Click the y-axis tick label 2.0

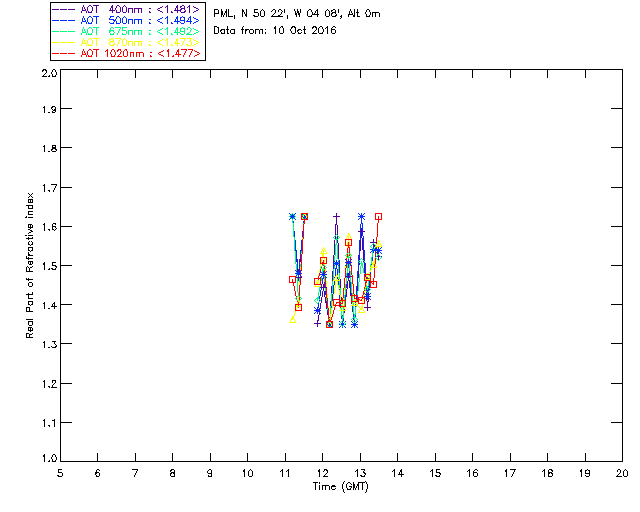(49, 73)
